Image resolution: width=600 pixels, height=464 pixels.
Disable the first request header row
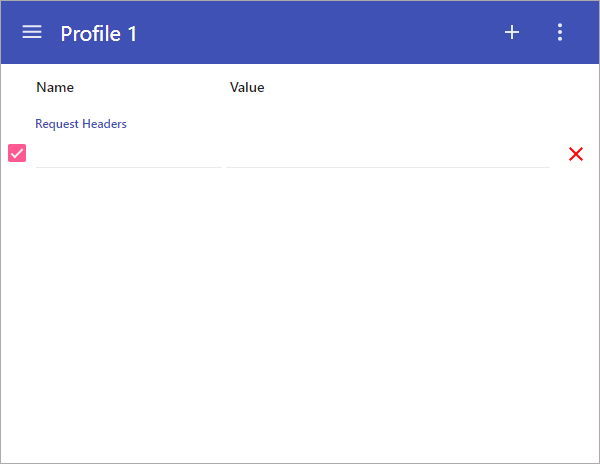(x=17, y=153)
